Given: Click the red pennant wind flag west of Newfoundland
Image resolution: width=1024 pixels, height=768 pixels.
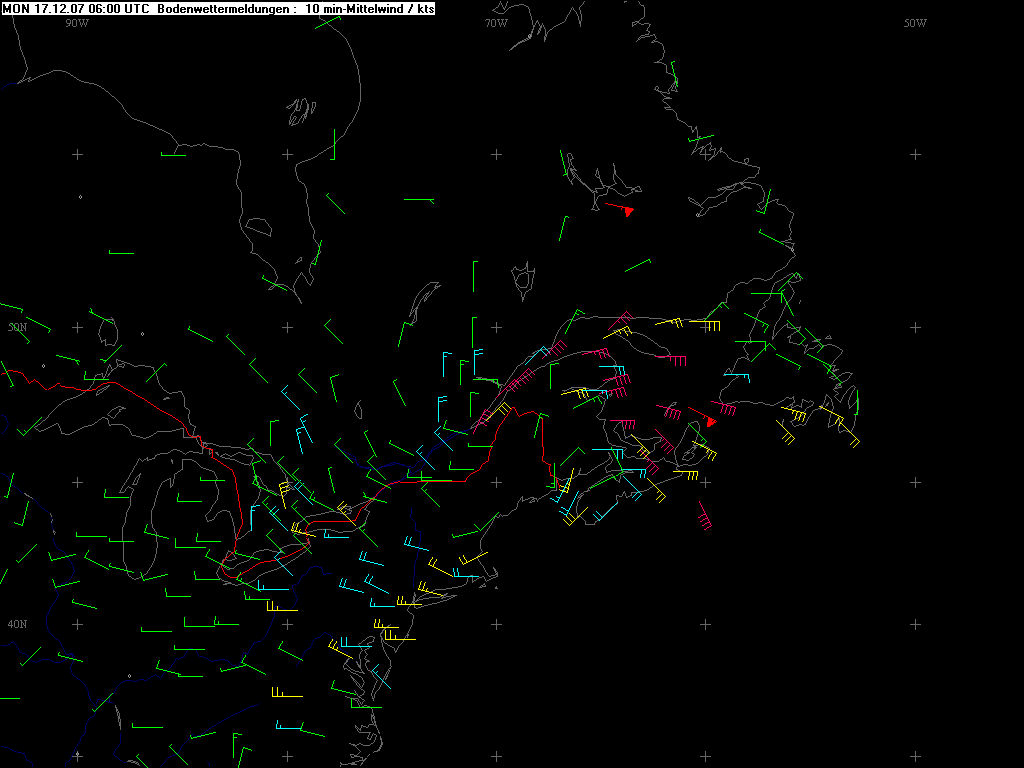Looking at the screenshot, I should (708, 420).
